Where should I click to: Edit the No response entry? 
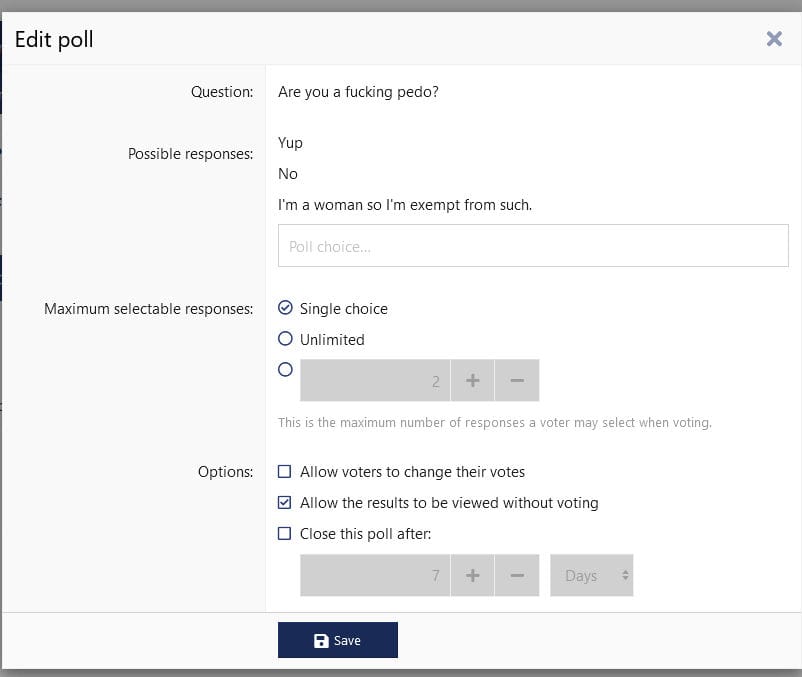[288, 174]
